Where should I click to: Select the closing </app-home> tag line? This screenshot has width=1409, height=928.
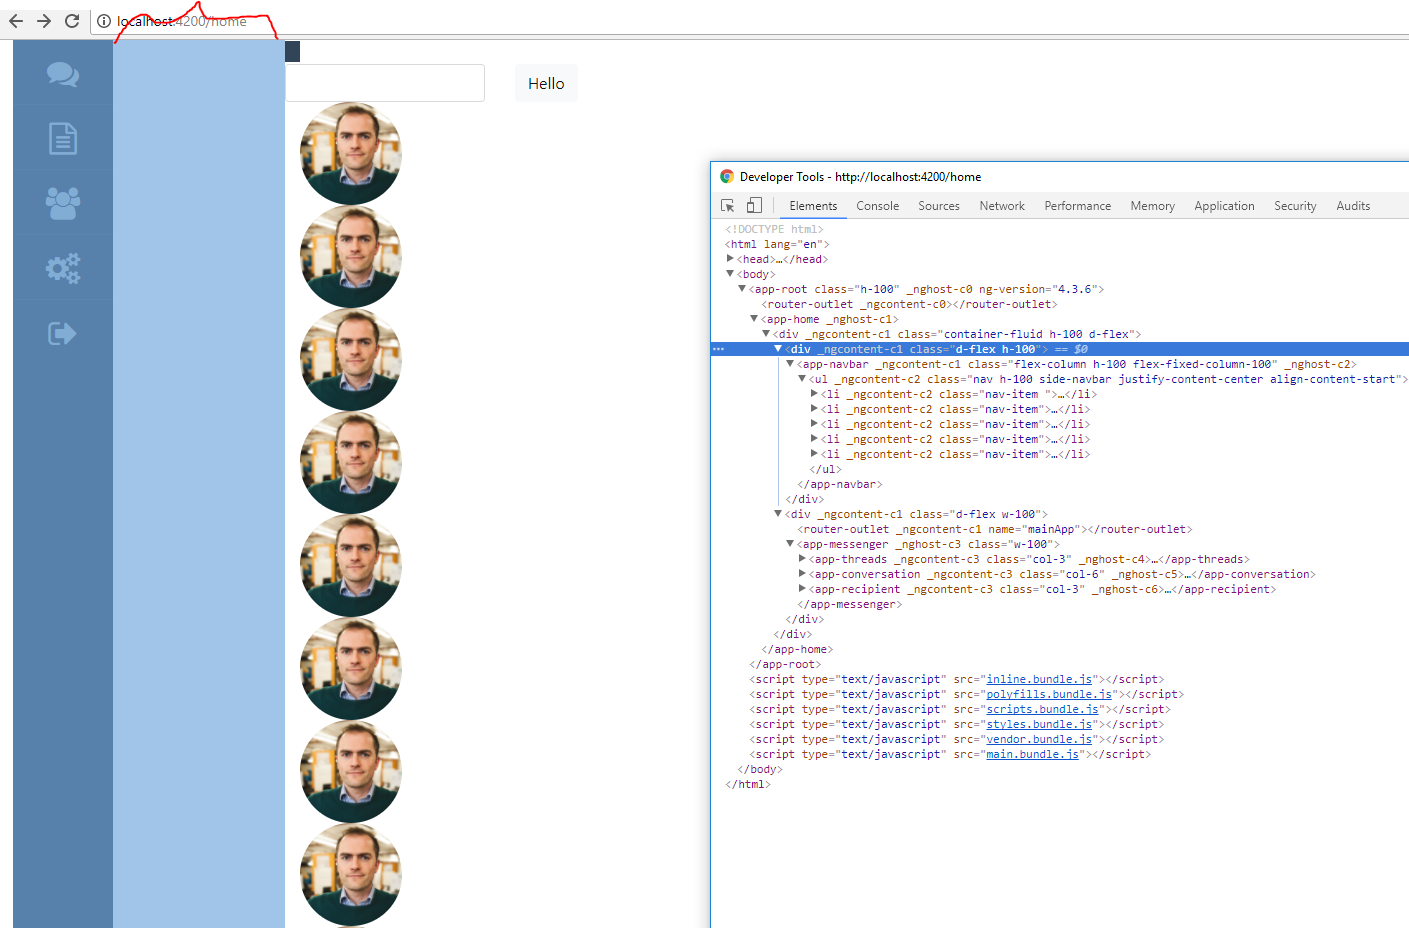click(x=797, y=649)
